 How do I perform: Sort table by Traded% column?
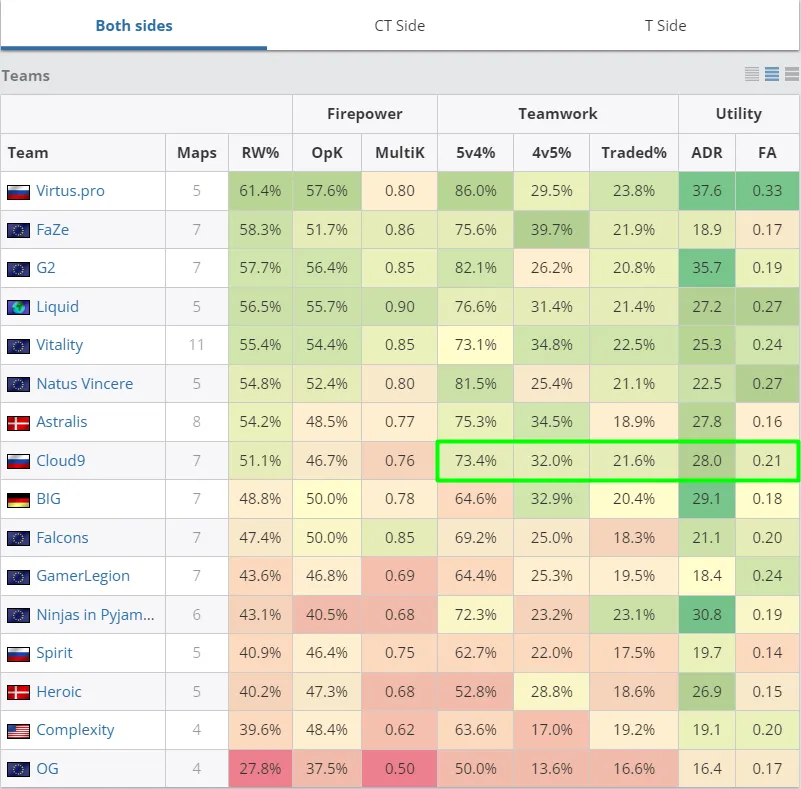pos(634,153)
